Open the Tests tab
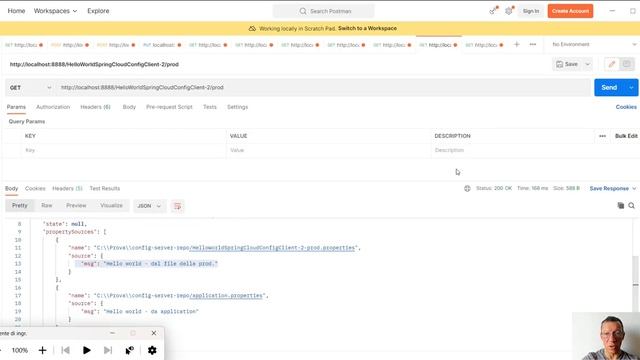The height and width of the screenshot is (360, 640). point(210,107)
